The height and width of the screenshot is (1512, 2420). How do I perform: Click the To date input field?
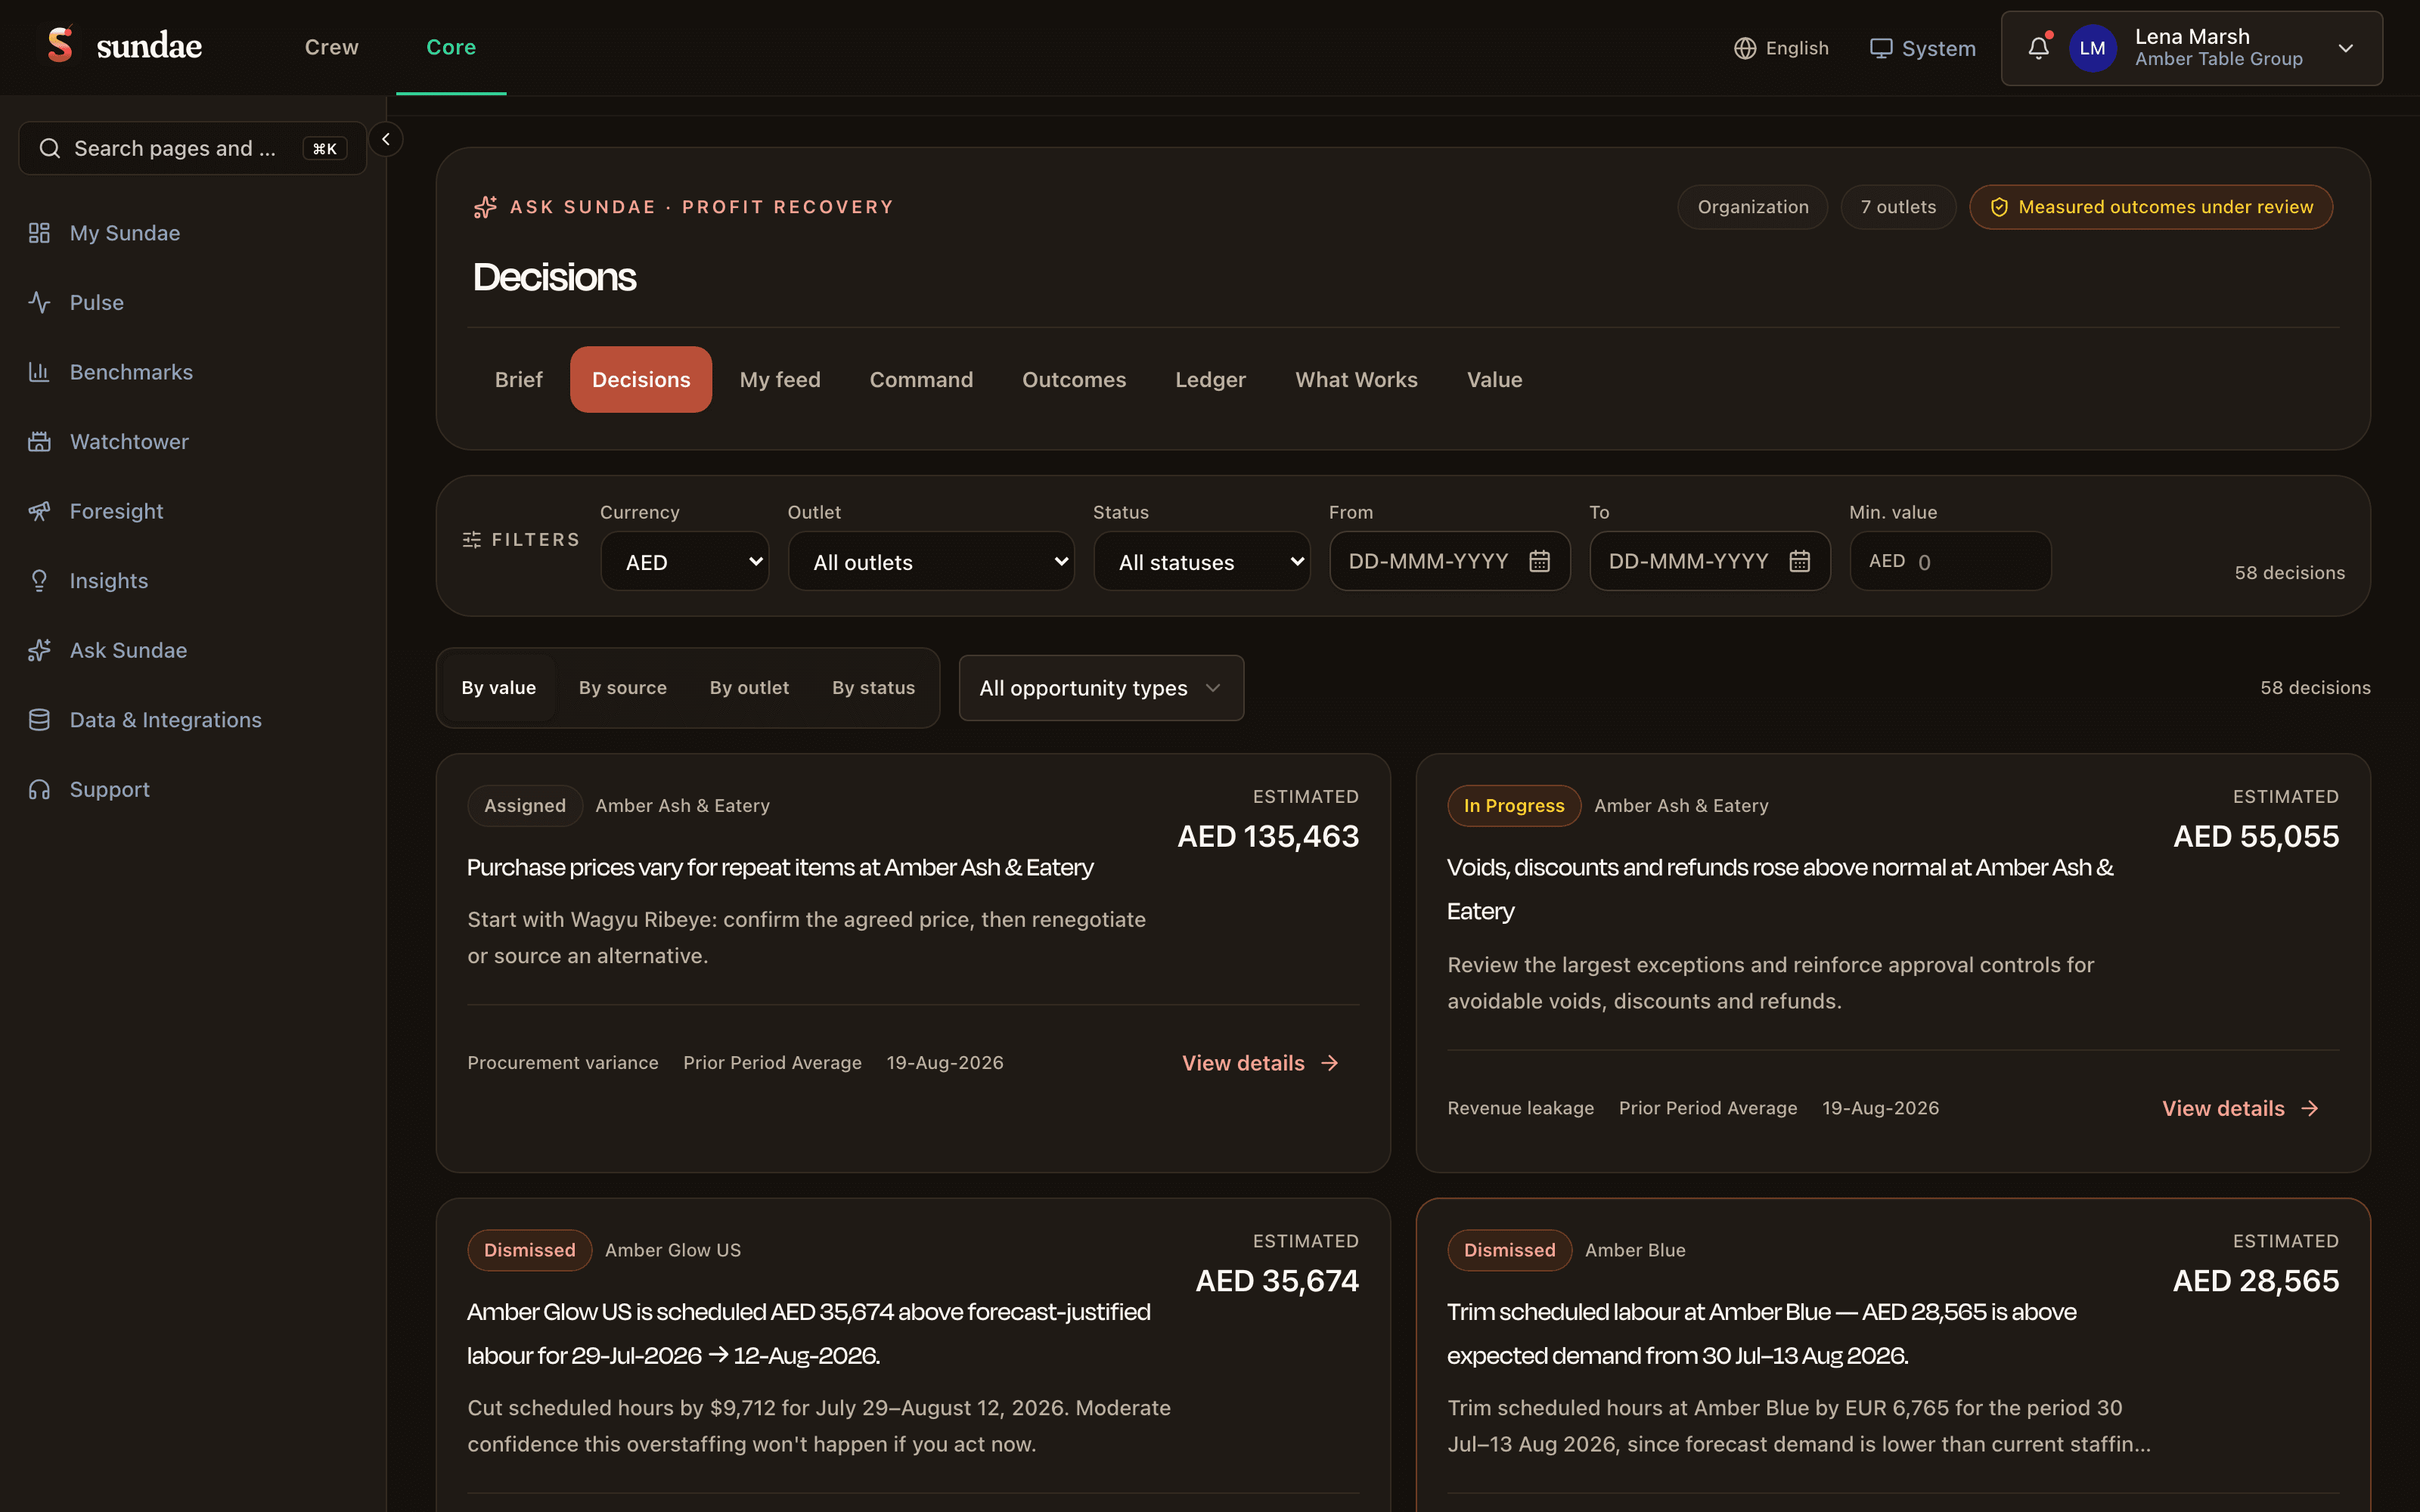tap(1710, 561)
